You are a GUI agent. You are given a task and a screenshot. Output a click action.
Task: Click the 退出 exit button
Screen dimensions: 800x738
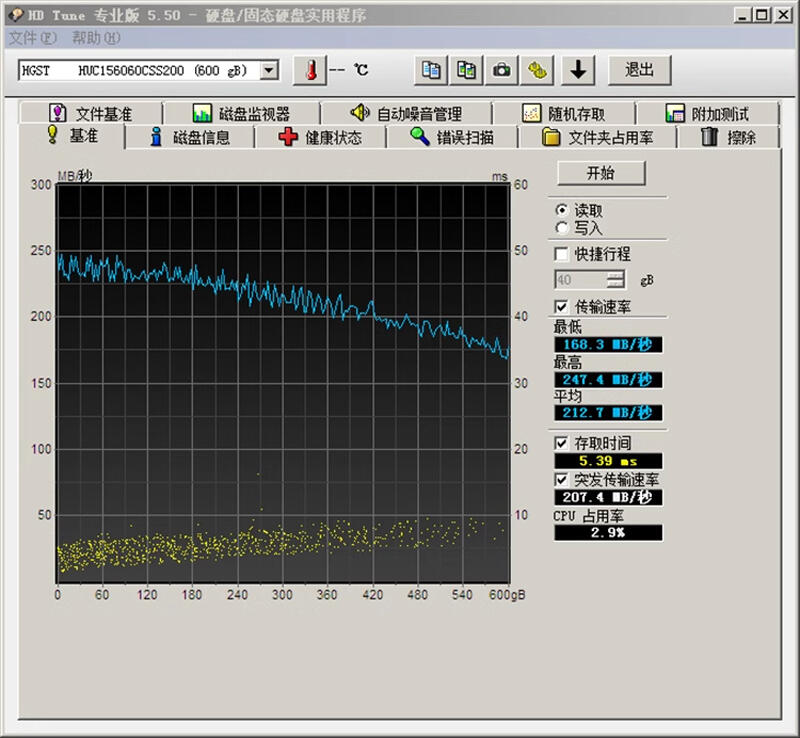coord(639,70)
